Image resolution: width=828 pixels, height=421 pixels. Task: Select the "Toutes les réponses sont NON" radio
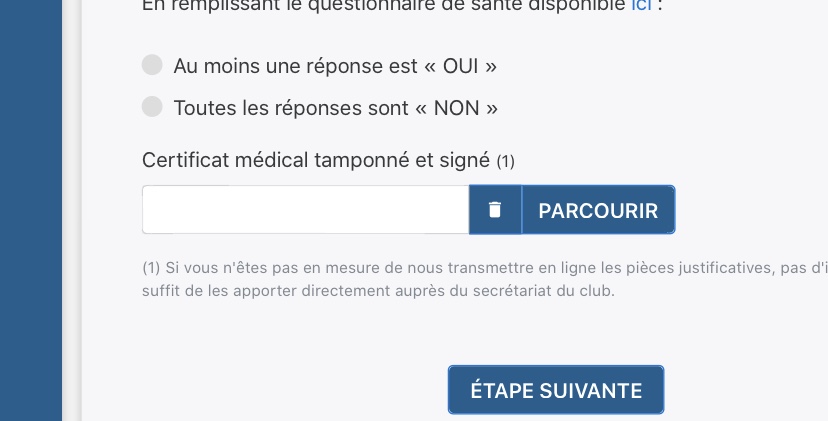point(152,107)
